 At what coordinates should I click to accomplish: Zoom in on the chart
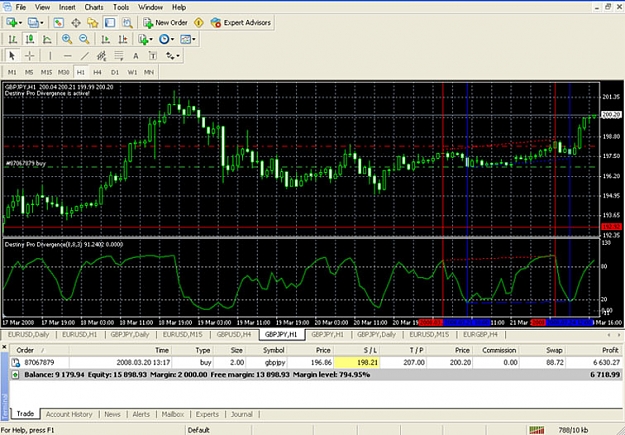coord(67,39)
